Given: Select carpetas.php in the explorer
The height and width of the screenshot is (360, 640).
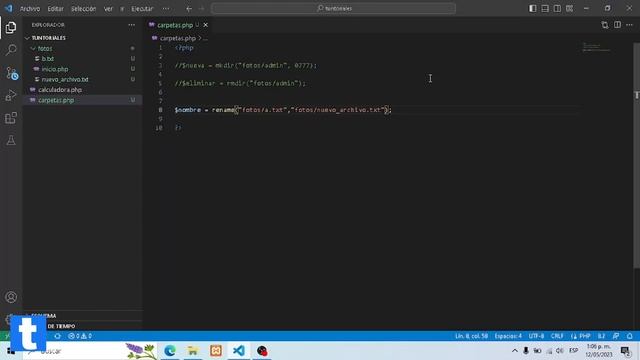Looking at the screenshot, I should (x=56, y=100).
